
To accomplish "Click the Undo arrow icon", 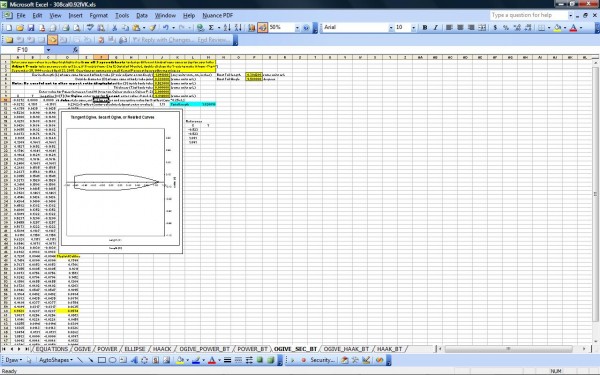I will point(166,28).
